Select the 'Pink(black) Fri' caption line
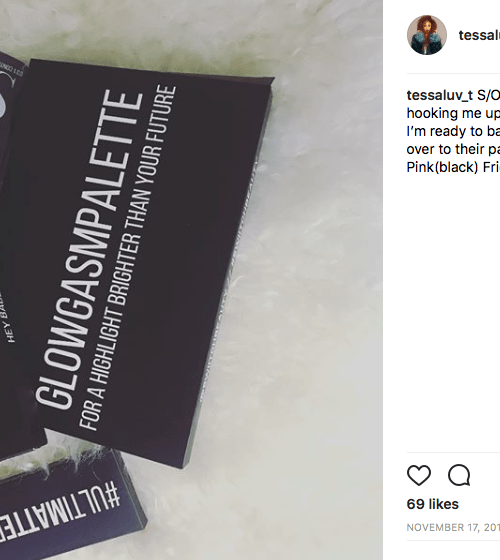Viewport: 500px width, 560px height. pyautogui.click(x=453, y=167)
